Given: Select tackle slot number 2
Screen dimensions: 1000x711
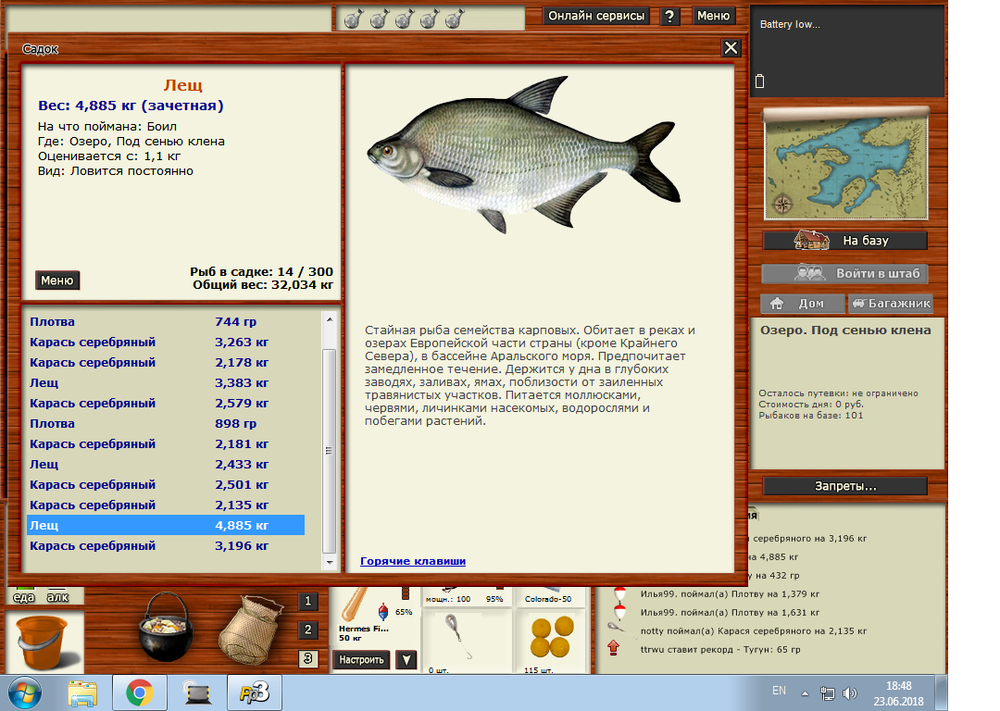Looking at the screenshot, I should pyautogui.click(x=309, y=631).
